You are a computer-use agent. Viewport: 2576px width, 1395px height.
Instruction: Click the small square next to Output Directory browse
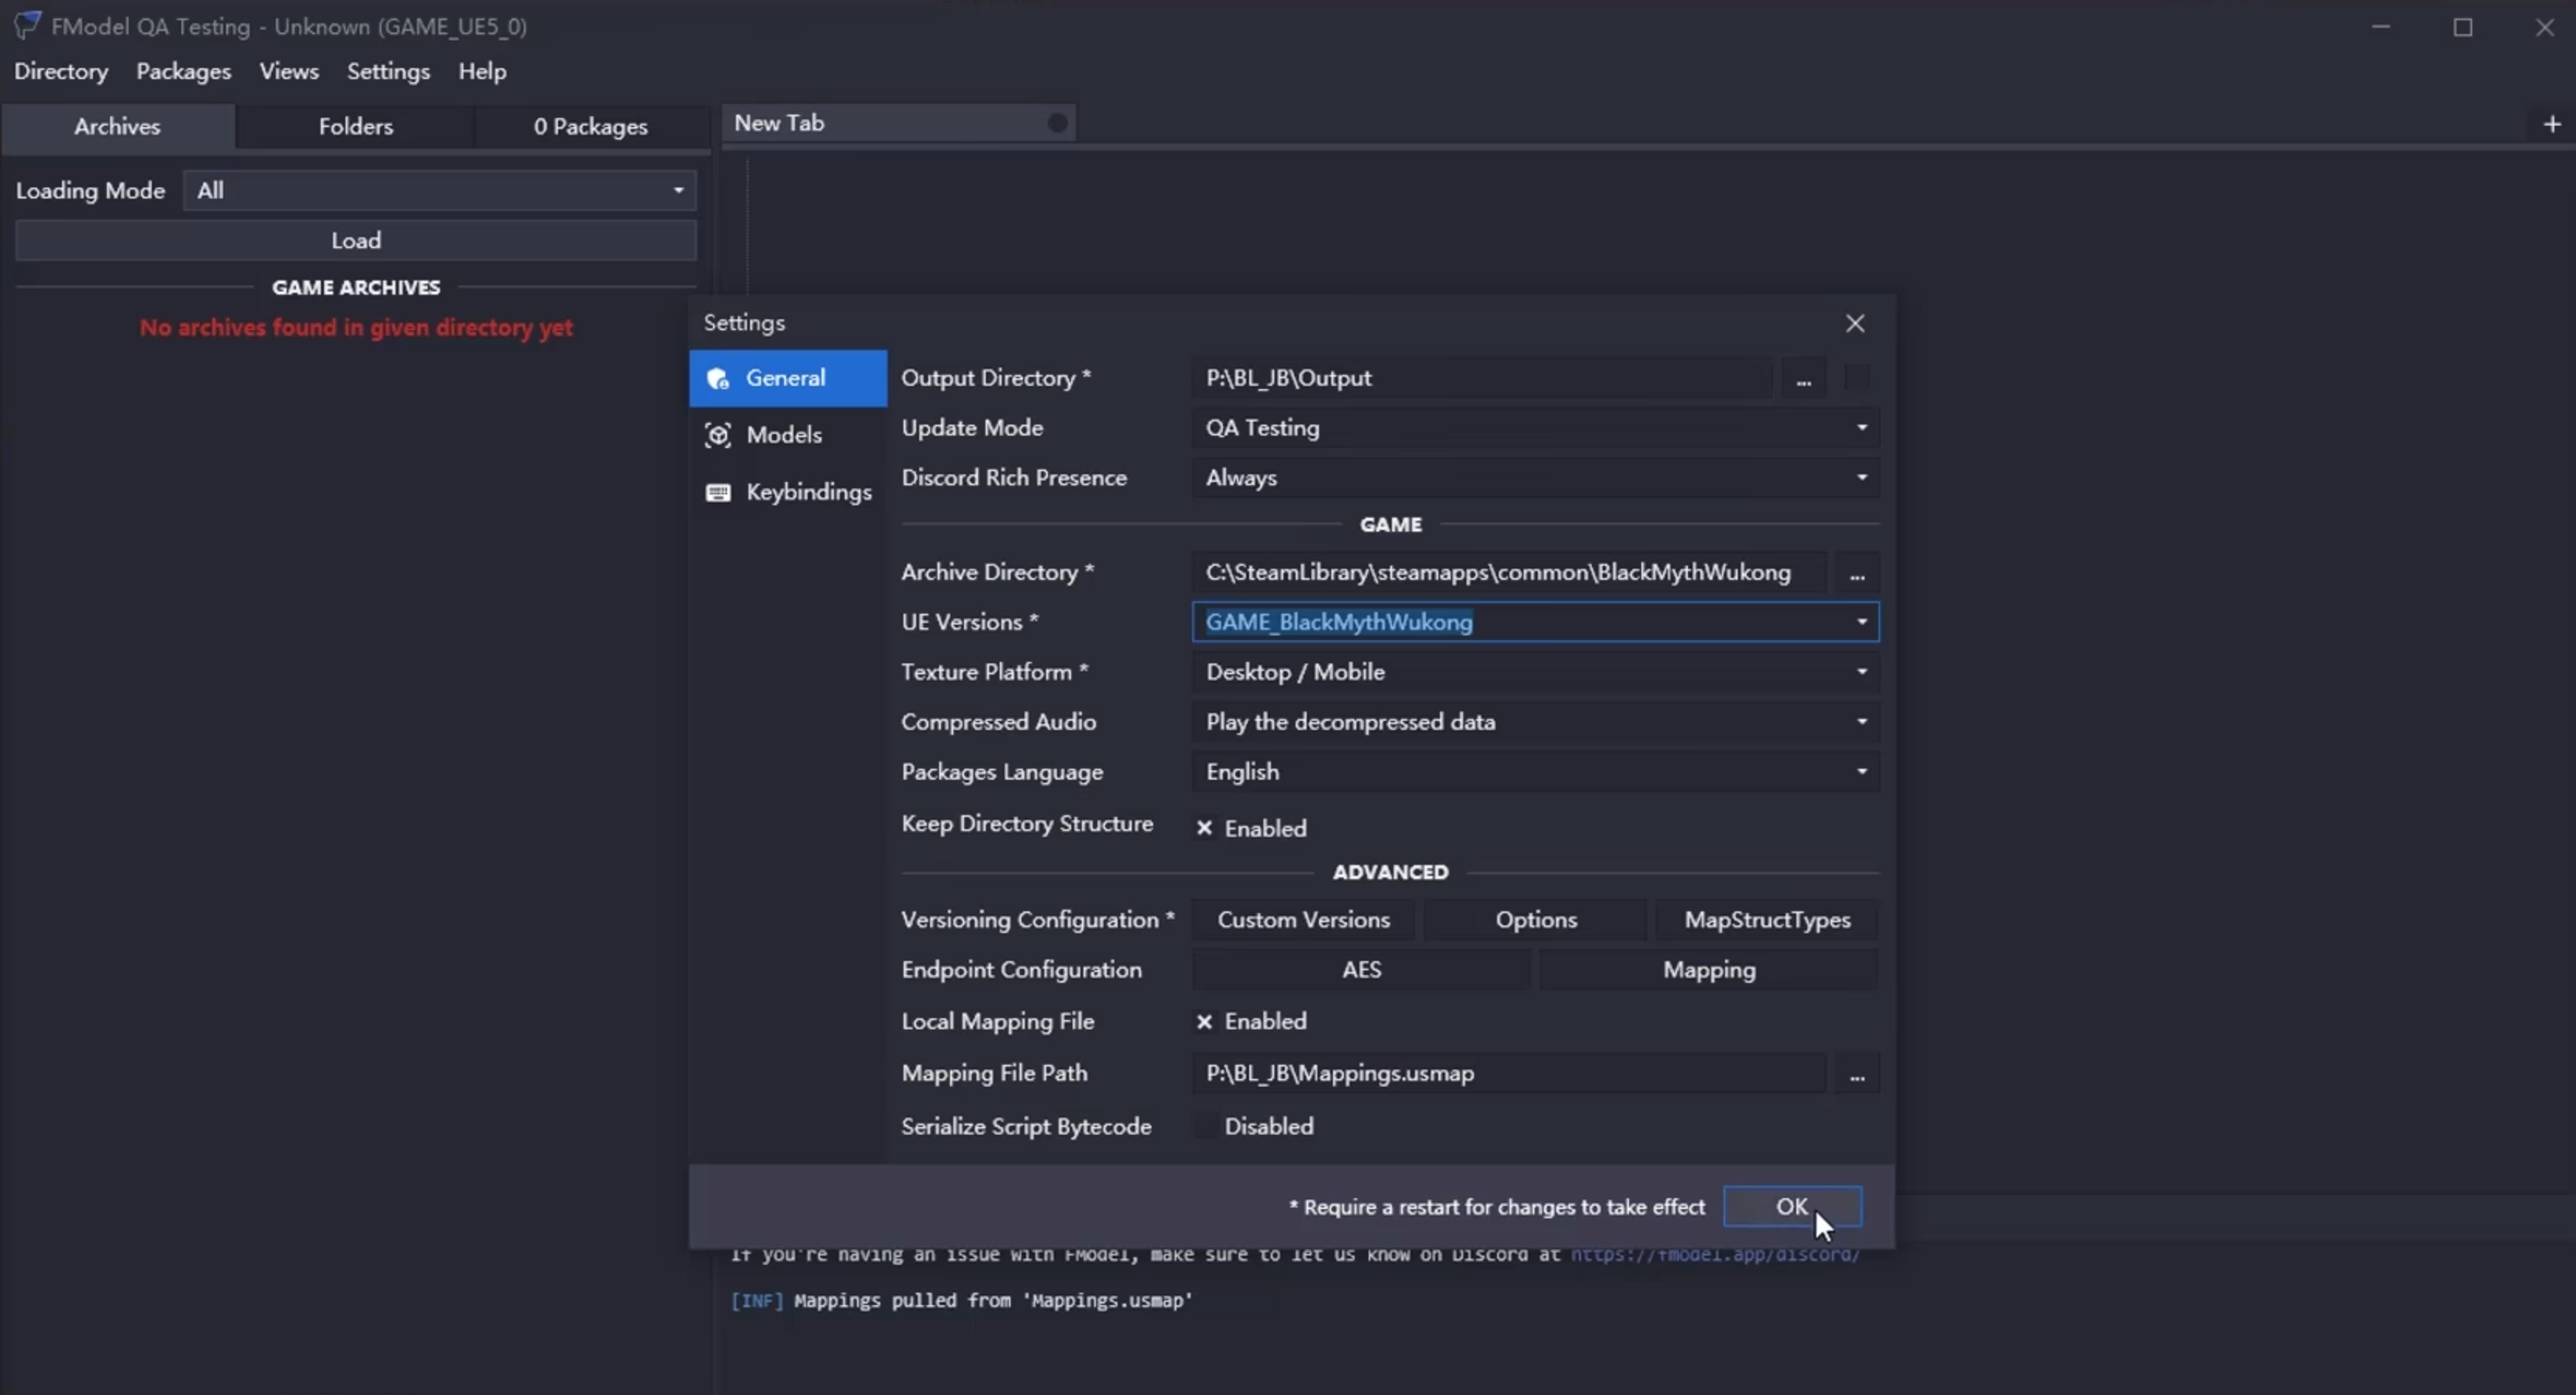click(1856, 377)
